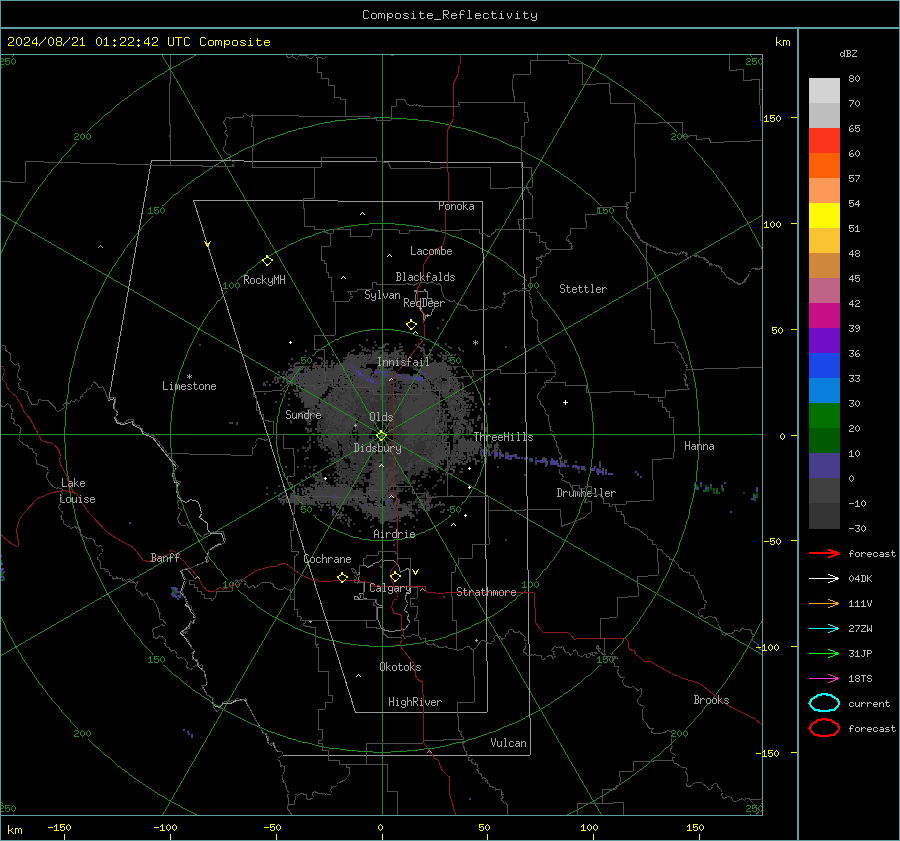Click the red forecast arrow in legend

pyautogui.click(x=824, y=553)
